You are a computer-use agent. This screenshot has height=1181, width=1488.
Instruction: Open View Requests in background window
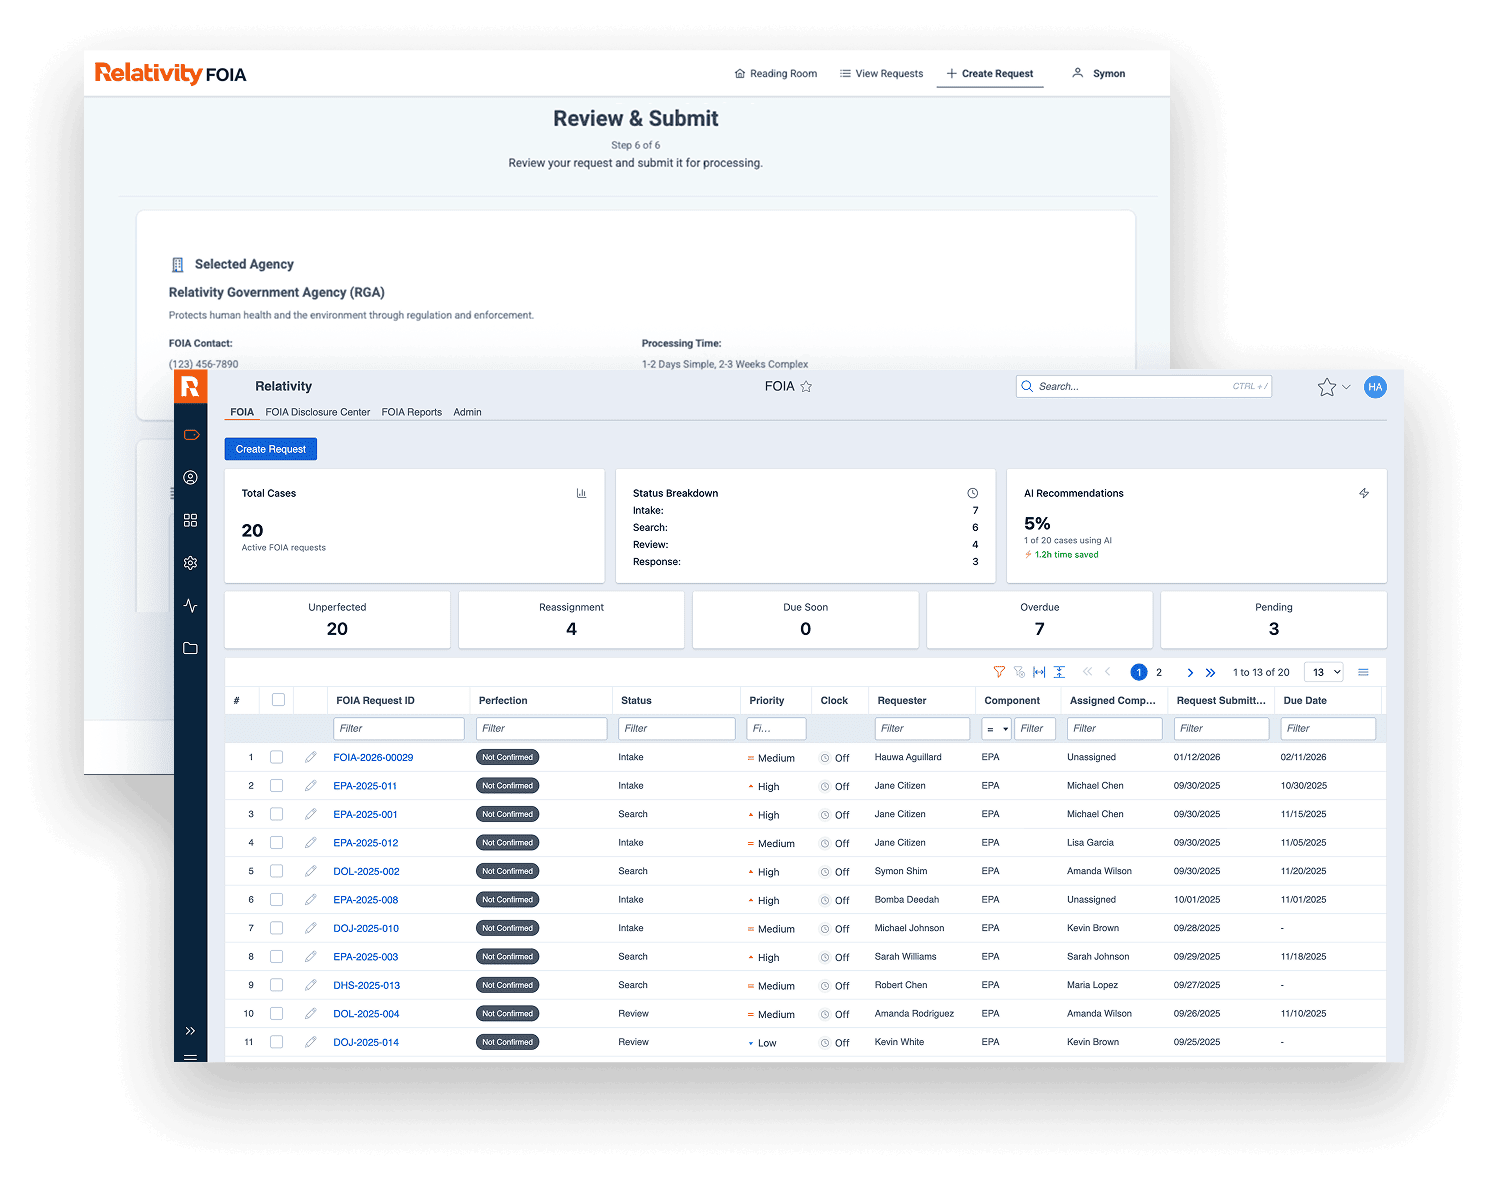click(x=881, y=73)
